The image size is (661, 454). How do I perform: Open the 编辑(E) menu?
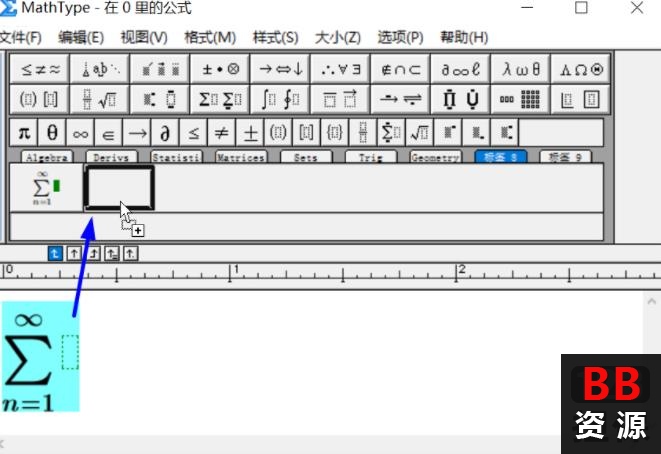pyautogui.click(x=81, y=38)
